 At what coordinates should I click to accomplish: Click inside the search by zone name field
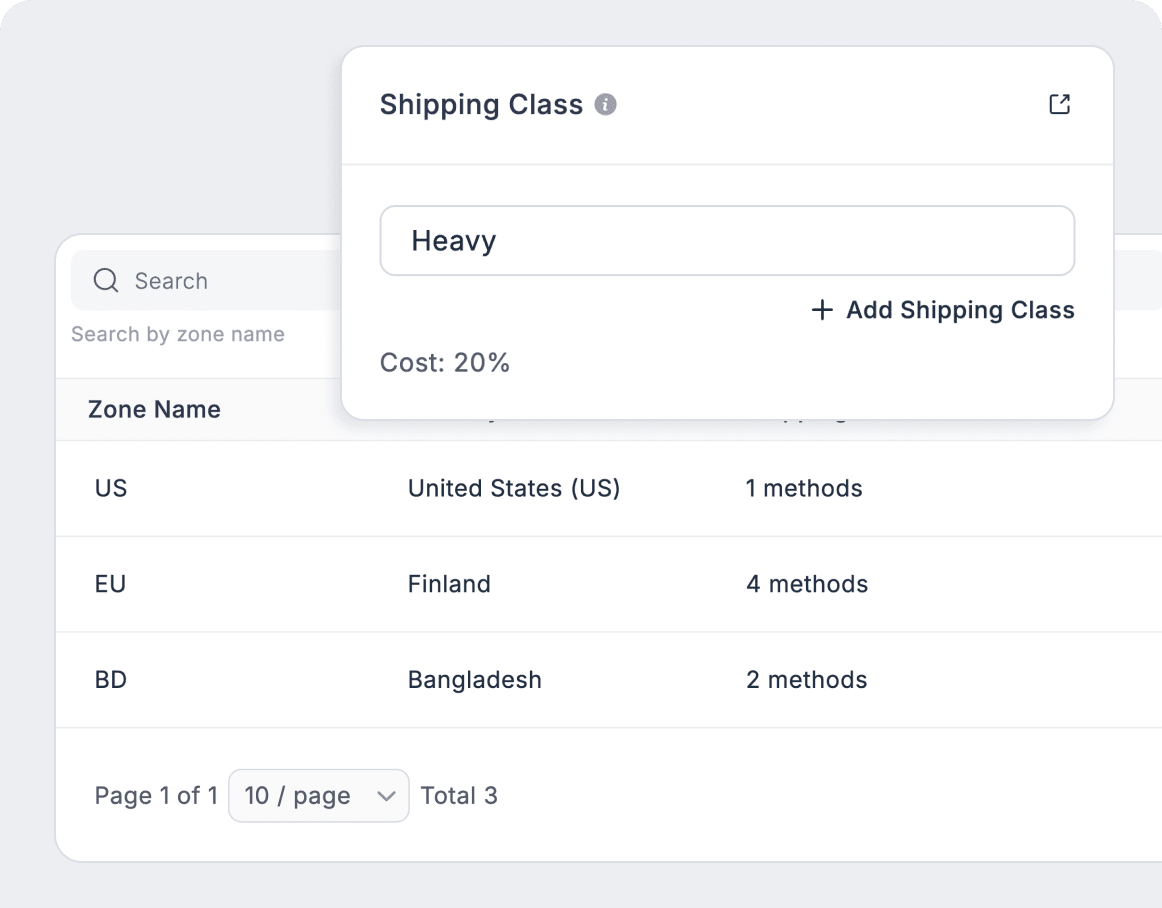click(178, 333)
